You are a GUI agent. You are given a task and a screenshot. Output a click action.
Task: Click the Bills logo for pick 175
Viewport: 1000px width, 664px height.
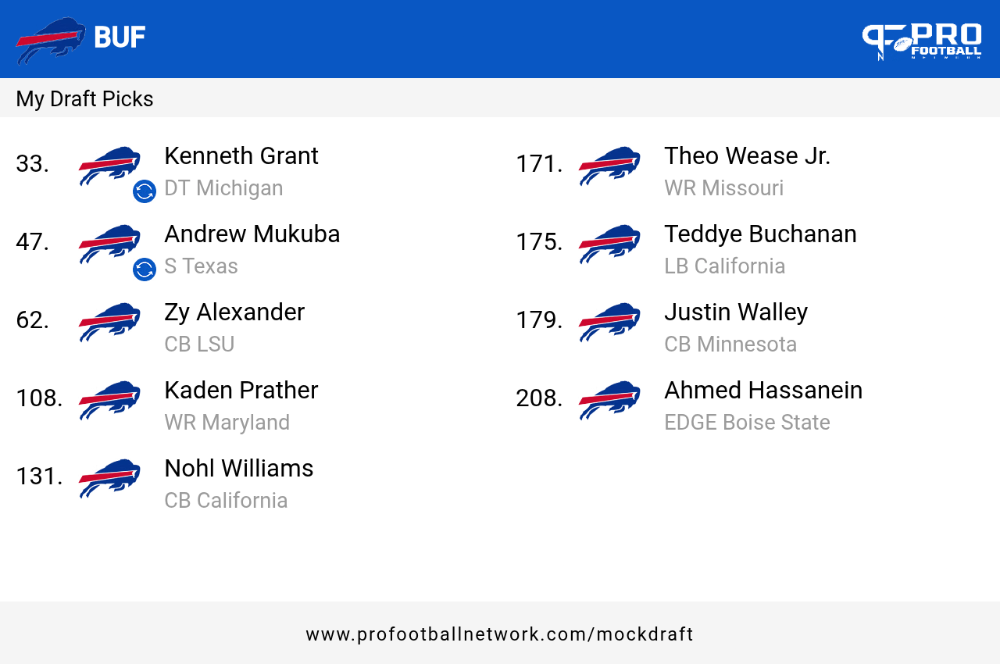[610, 244]
